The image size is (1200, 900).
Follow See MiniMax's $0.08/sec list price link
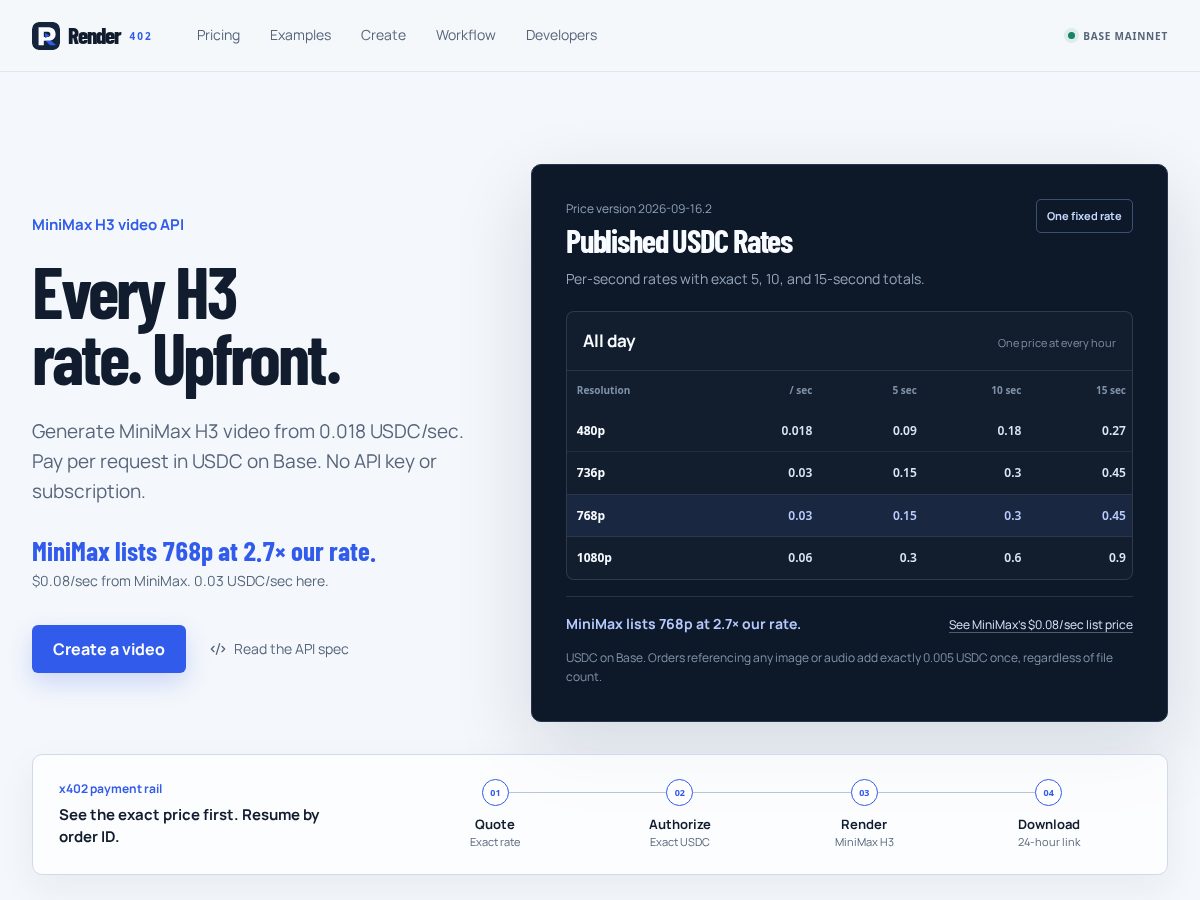click(1041, 625)
